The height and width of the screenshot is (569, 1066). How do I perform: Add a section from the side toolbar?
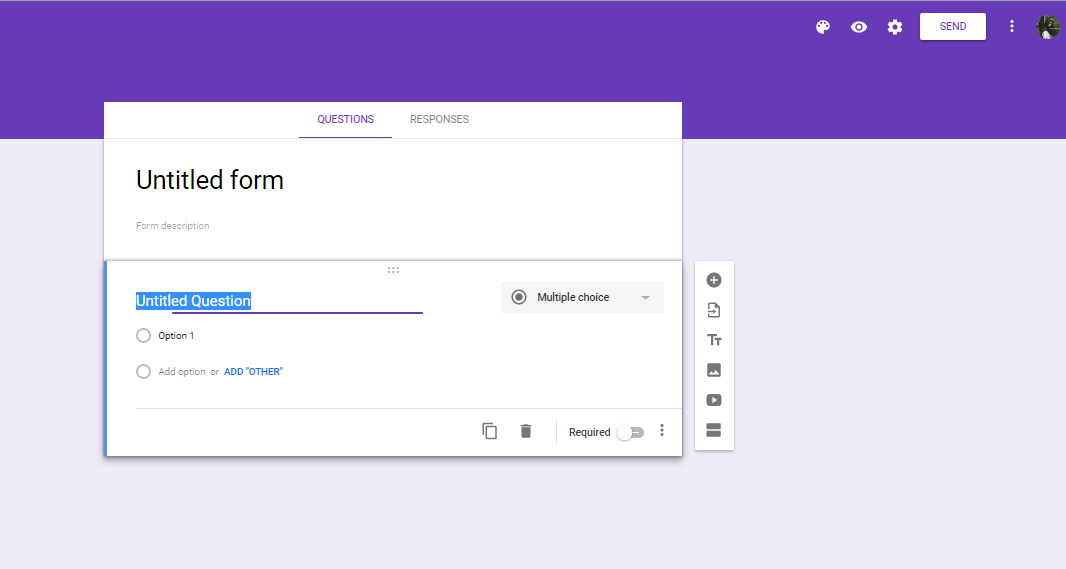(x=714, y=430)
